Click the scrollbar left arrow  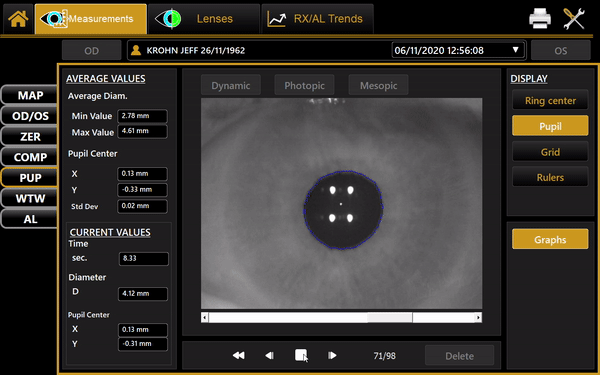point(205,317)
